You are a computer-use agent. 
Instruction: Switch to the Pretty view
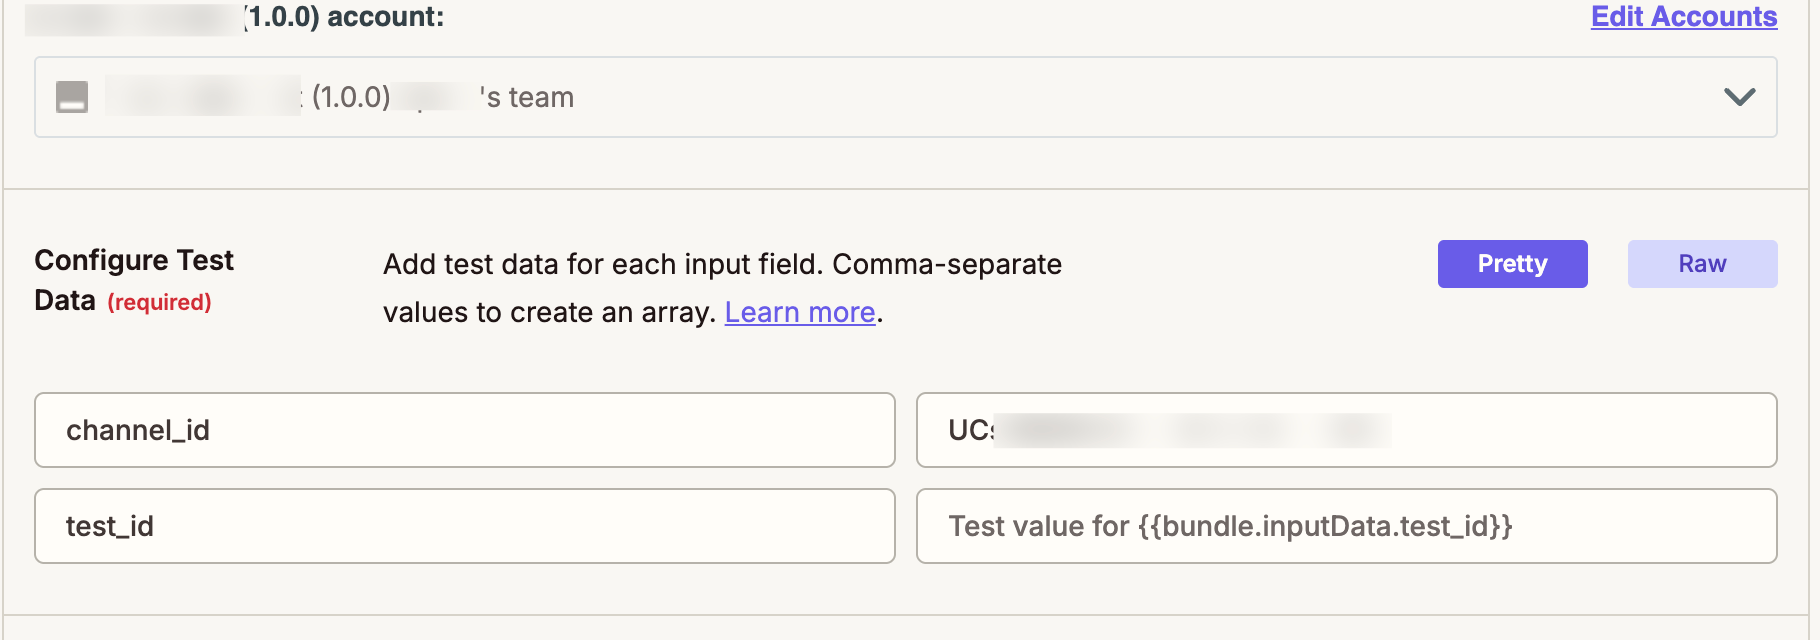[1512, 264]
